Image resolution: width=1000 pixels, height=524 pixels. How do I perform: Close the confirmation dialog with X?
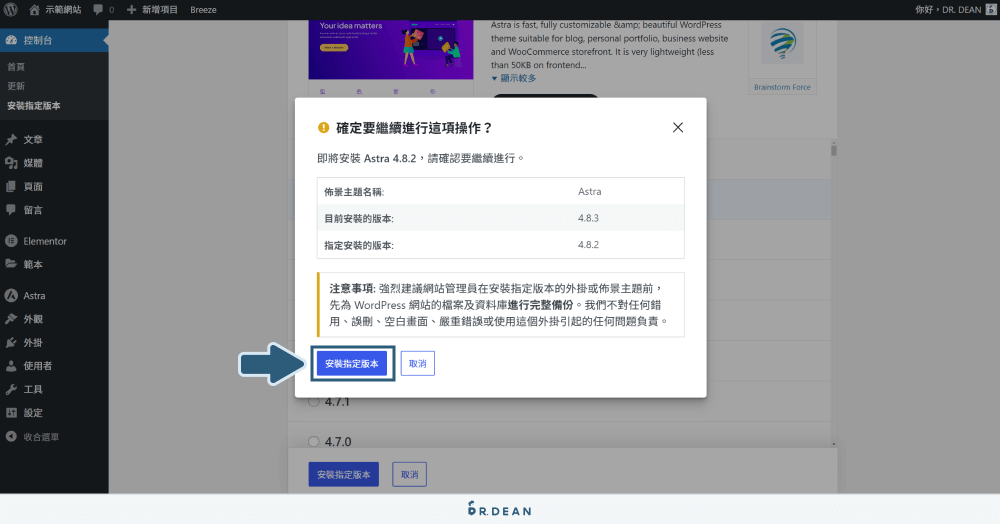(x=678, y=127)
